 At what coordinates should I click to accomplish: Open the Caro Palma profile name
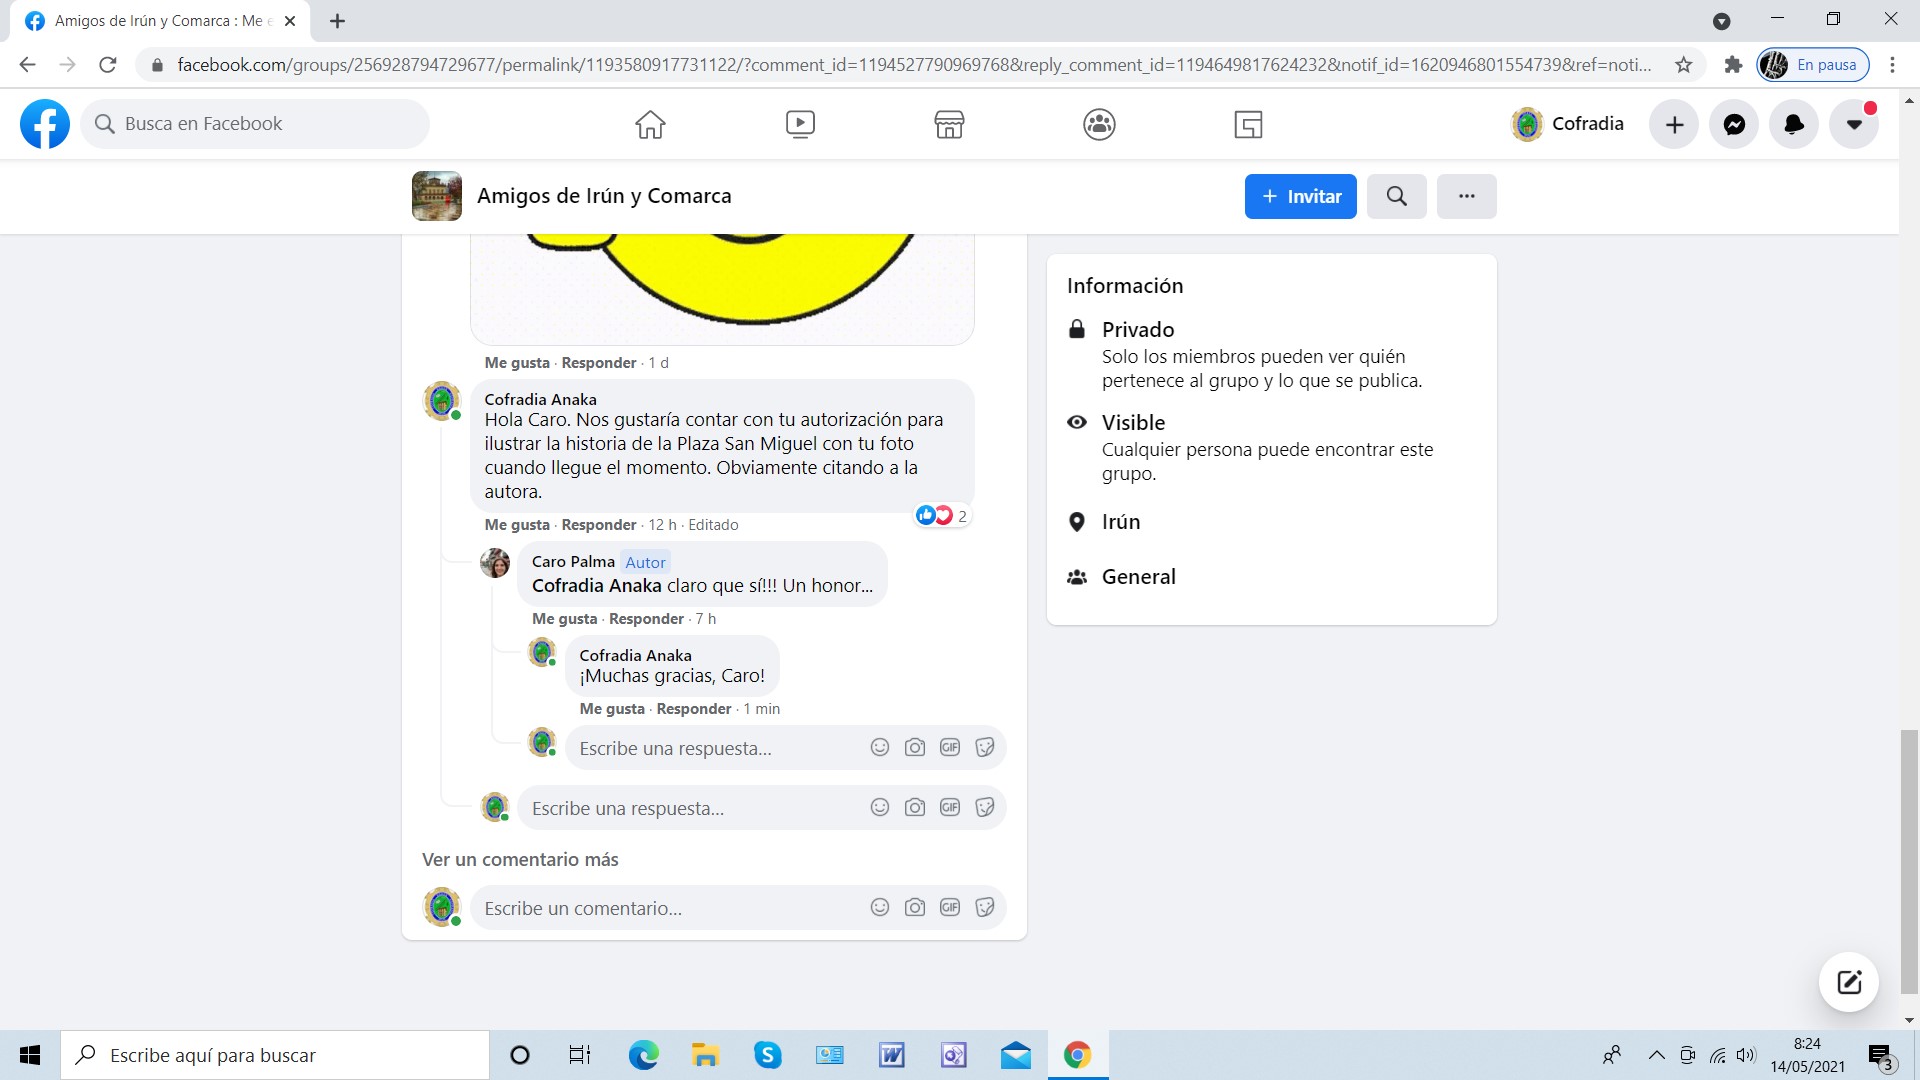573,562
